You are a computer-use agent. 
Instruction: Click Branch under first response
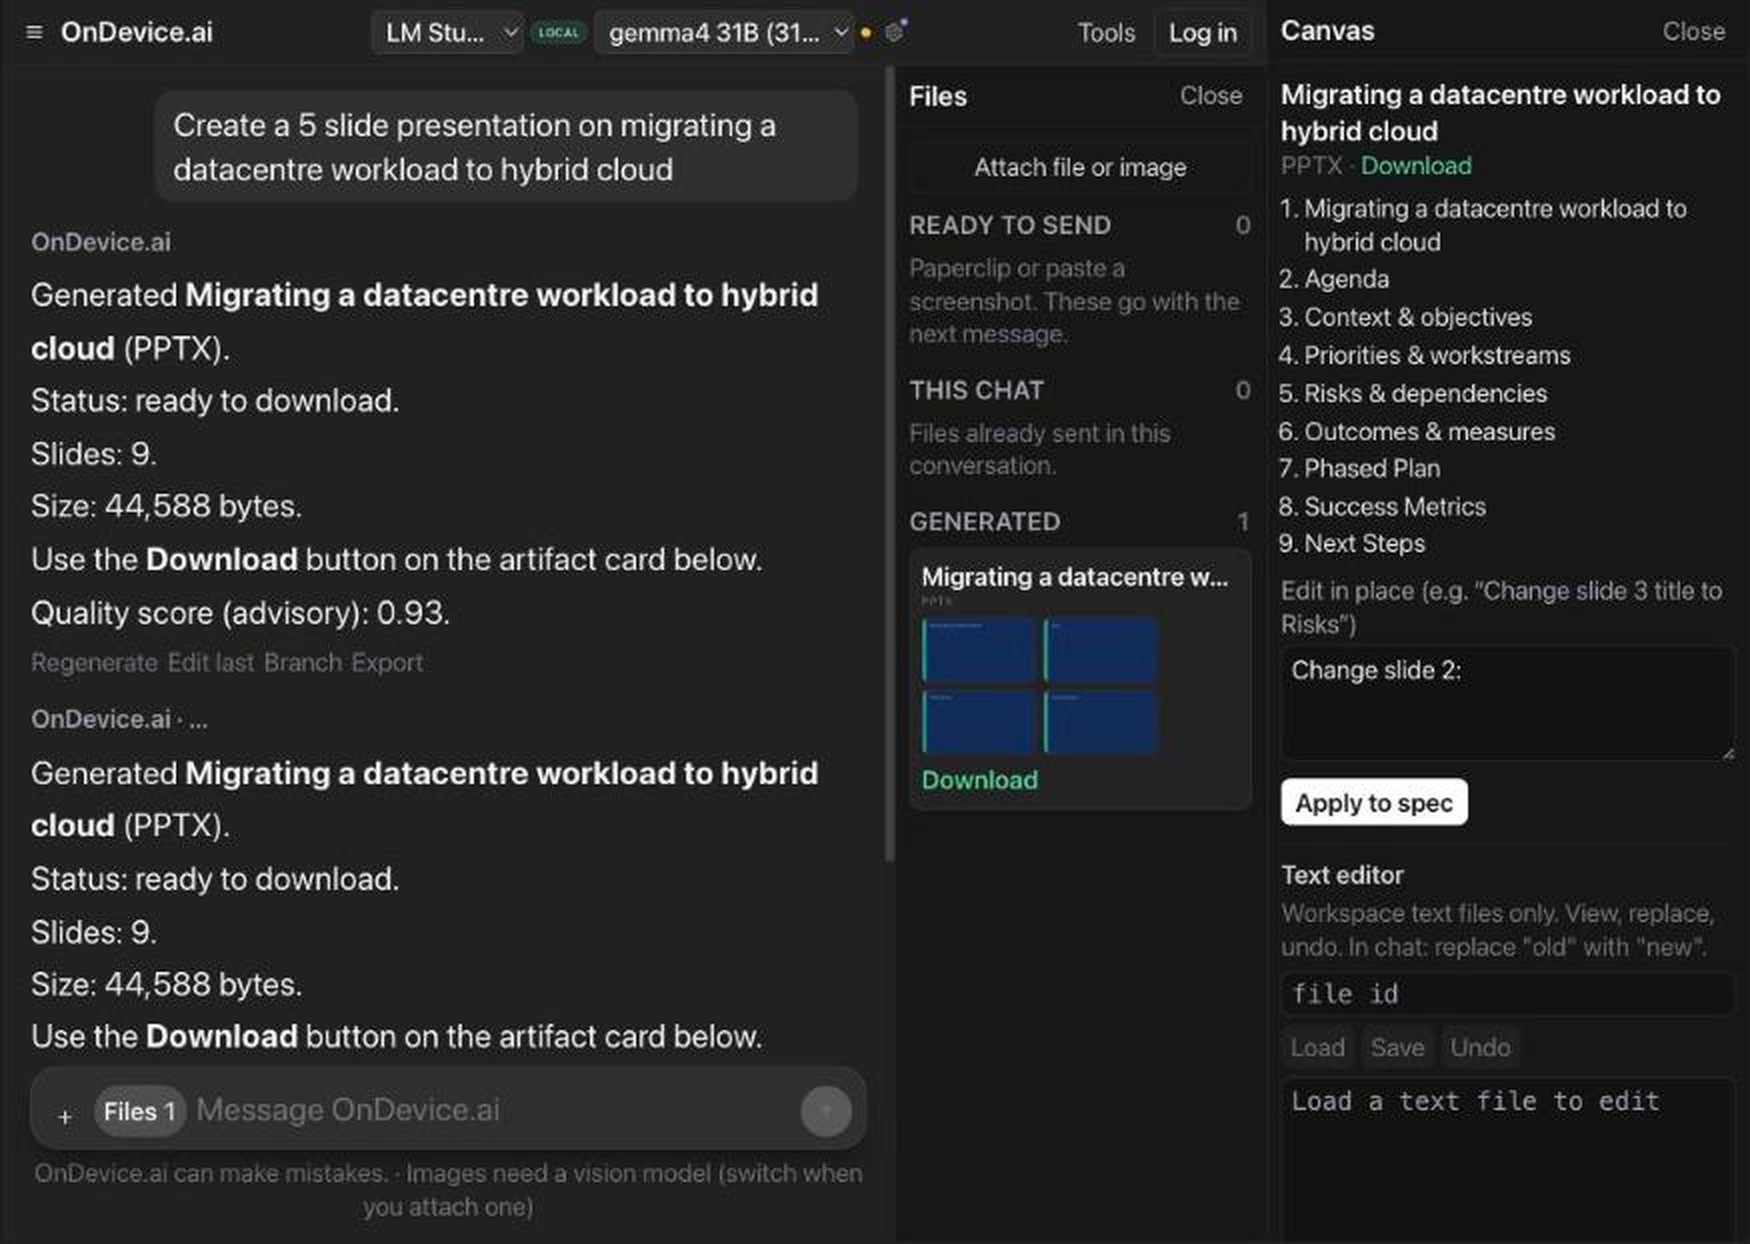pyautogui.click(x=303, y=662)
